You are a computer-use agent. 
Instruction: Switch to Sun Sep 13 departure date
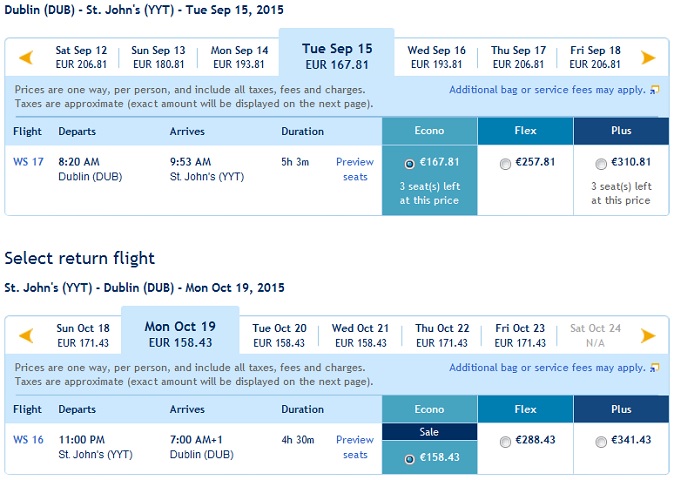click(x=158, y=57)
